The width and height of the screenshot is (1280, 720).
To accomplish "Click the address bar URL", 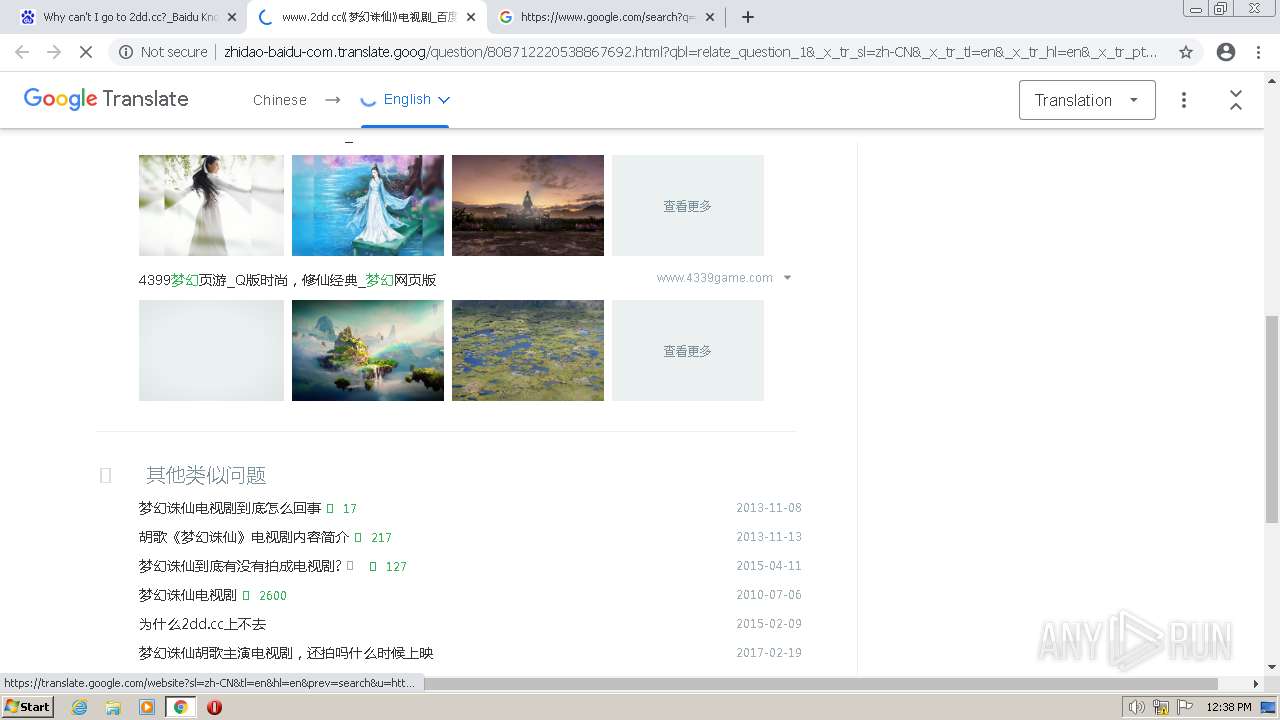I will tap(690, 52).
